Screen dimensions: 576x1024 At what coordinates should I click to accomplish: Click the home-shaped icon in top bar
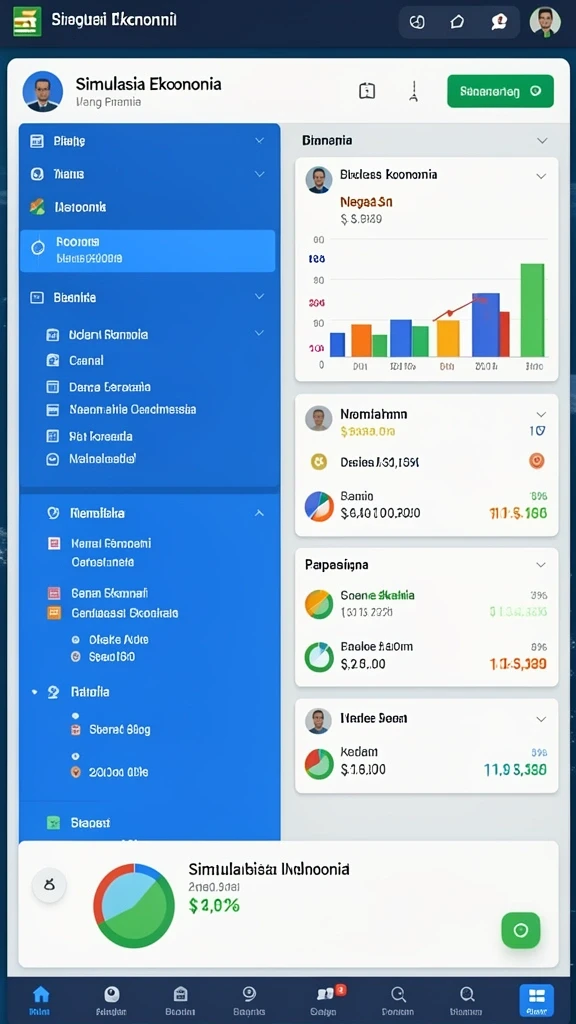click(x=457, y=22)
